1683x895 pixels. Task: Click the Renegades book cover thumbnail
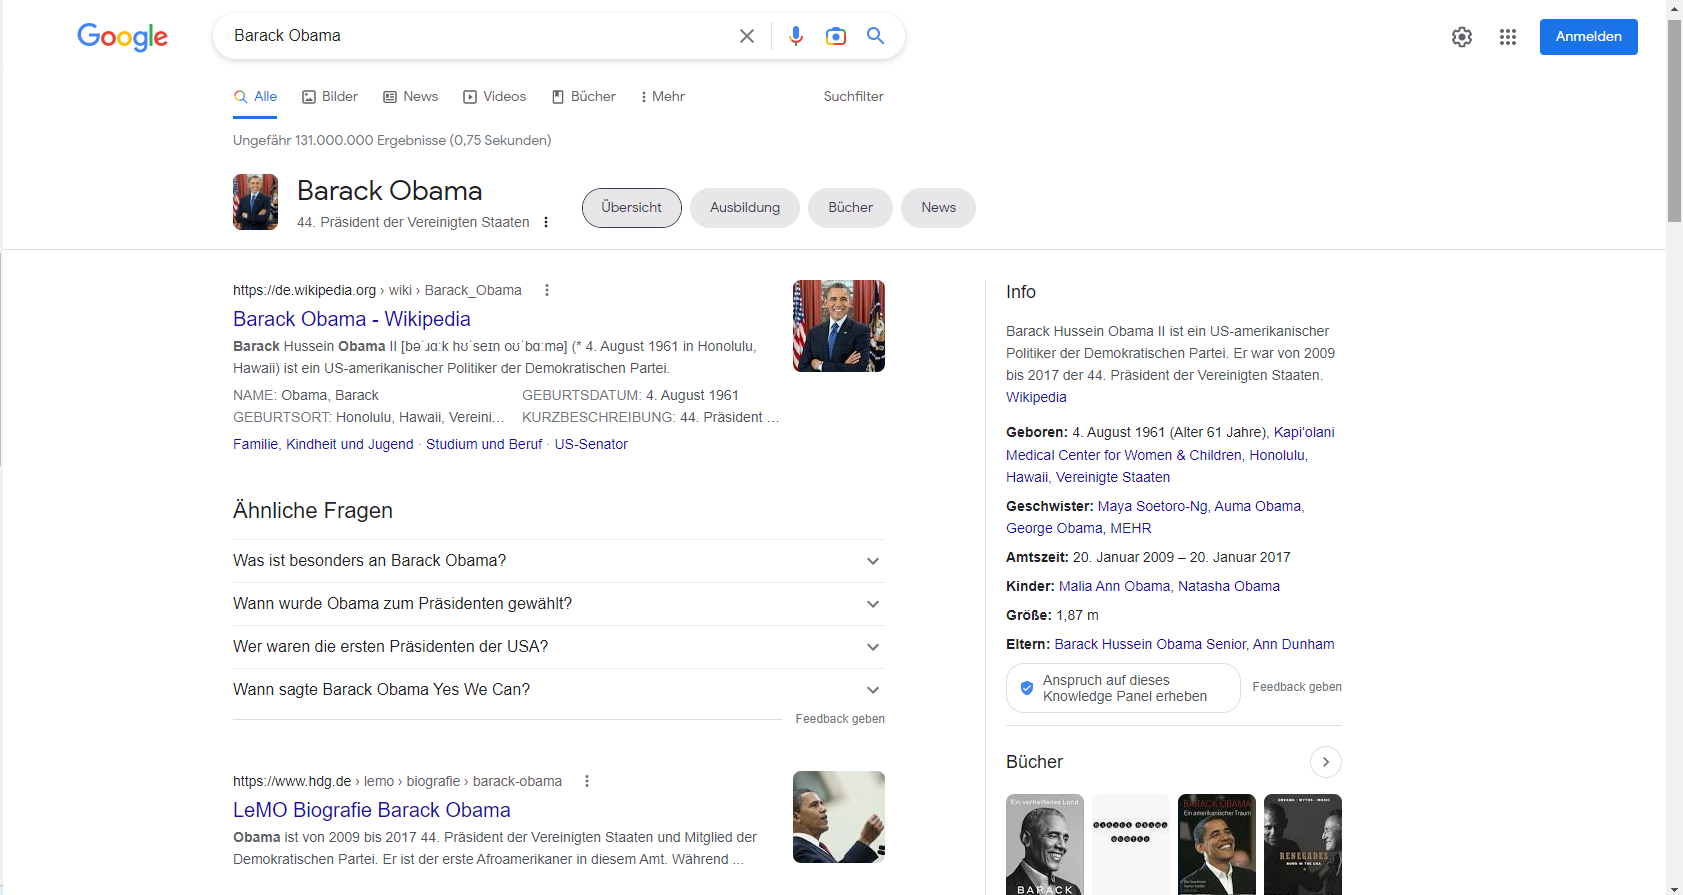point(1302,844)
